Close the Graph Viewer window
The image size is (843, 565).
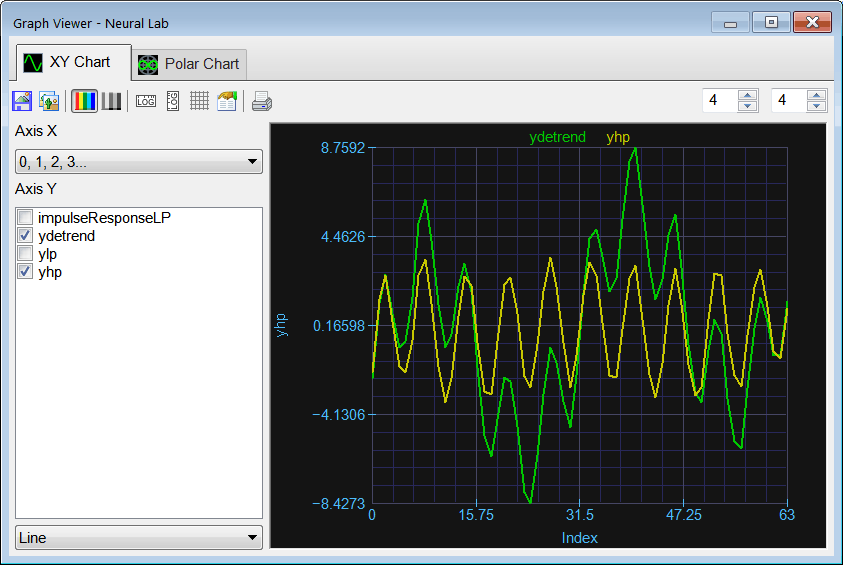(x=812, y=23)
